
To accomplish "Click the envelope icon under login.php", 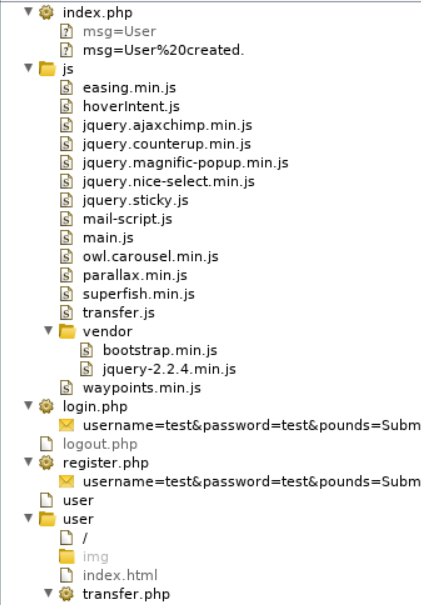I will click(x=66, y=425).
